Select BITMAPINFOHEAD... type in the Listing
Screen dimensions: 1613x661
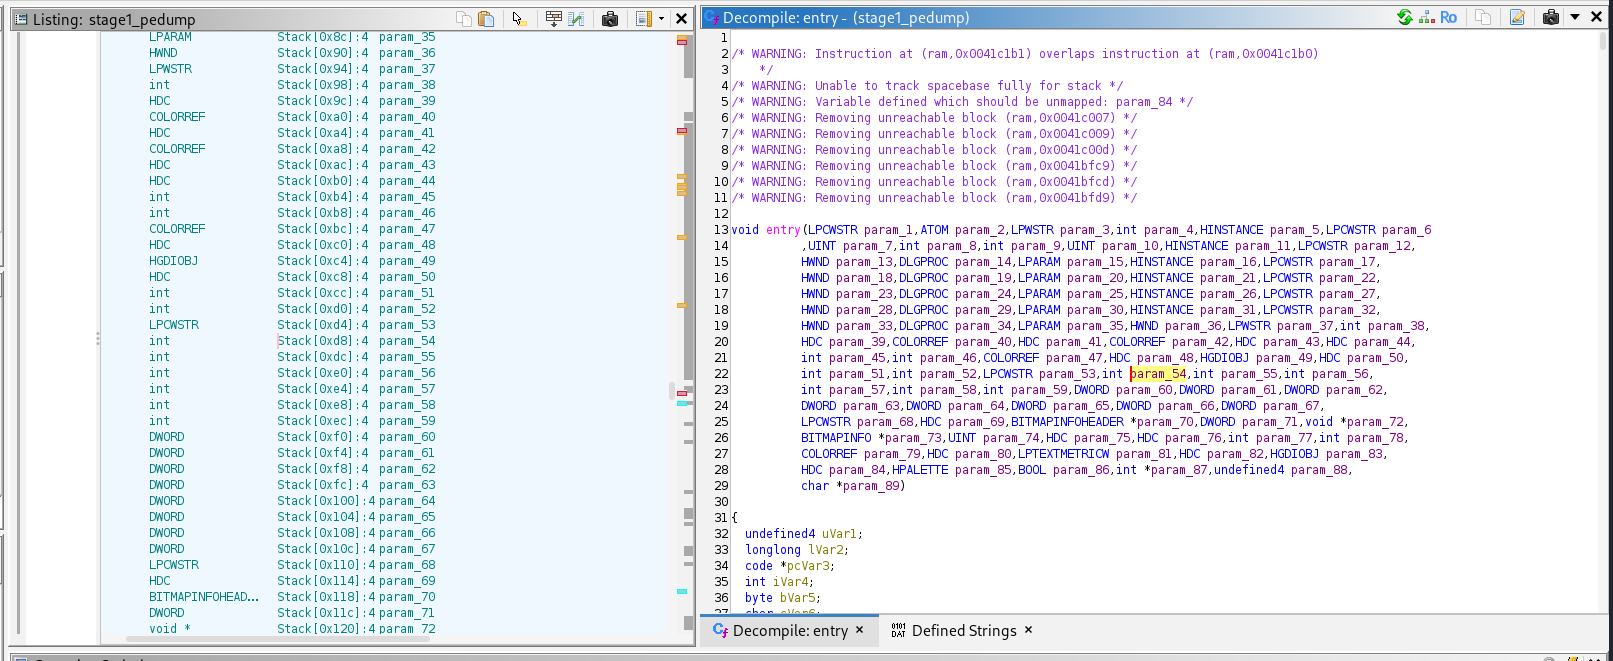[x=204, y=597]
